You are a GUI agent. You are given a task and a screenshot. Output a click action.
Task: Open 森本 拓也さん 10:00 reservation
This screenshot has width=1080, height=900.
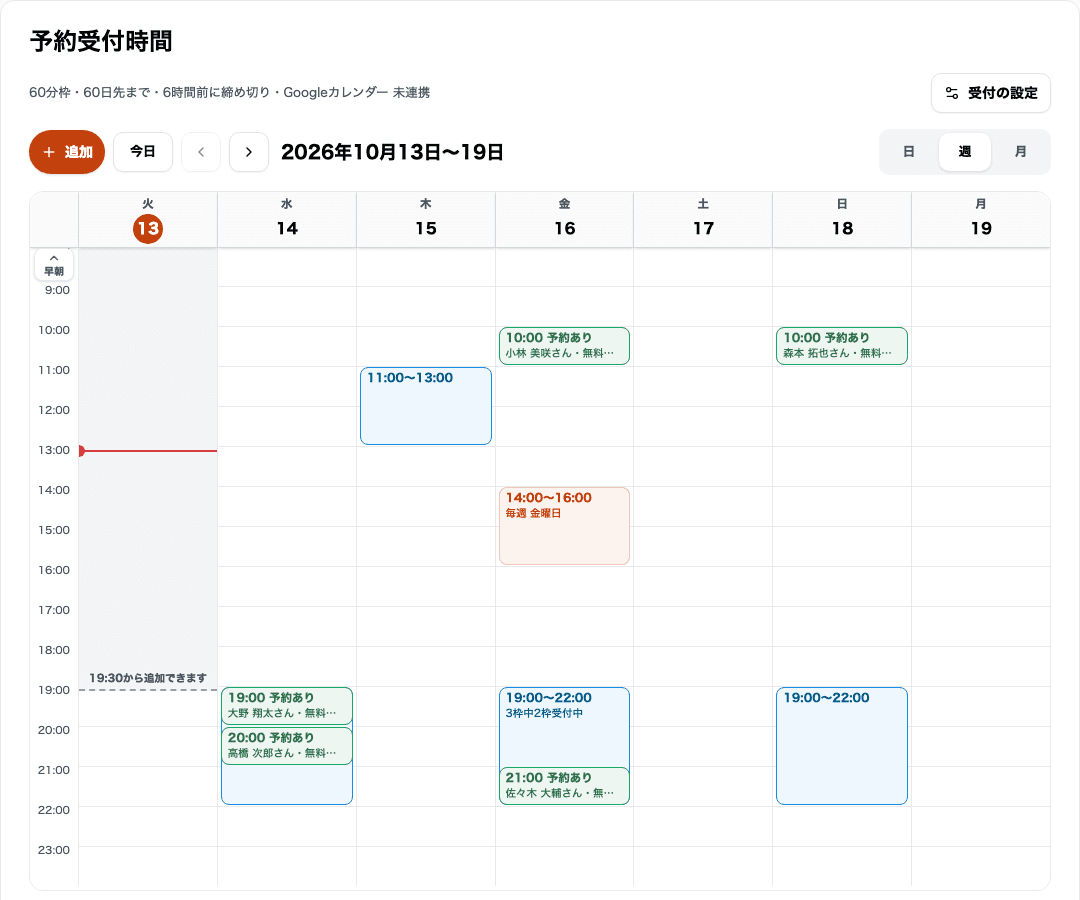click(842, 346)
